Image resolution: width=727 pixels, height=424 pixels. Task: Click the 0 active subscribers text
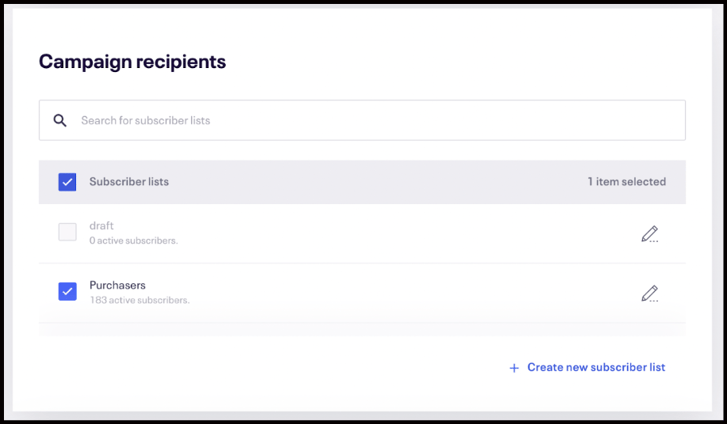click(x=133, y=241)
